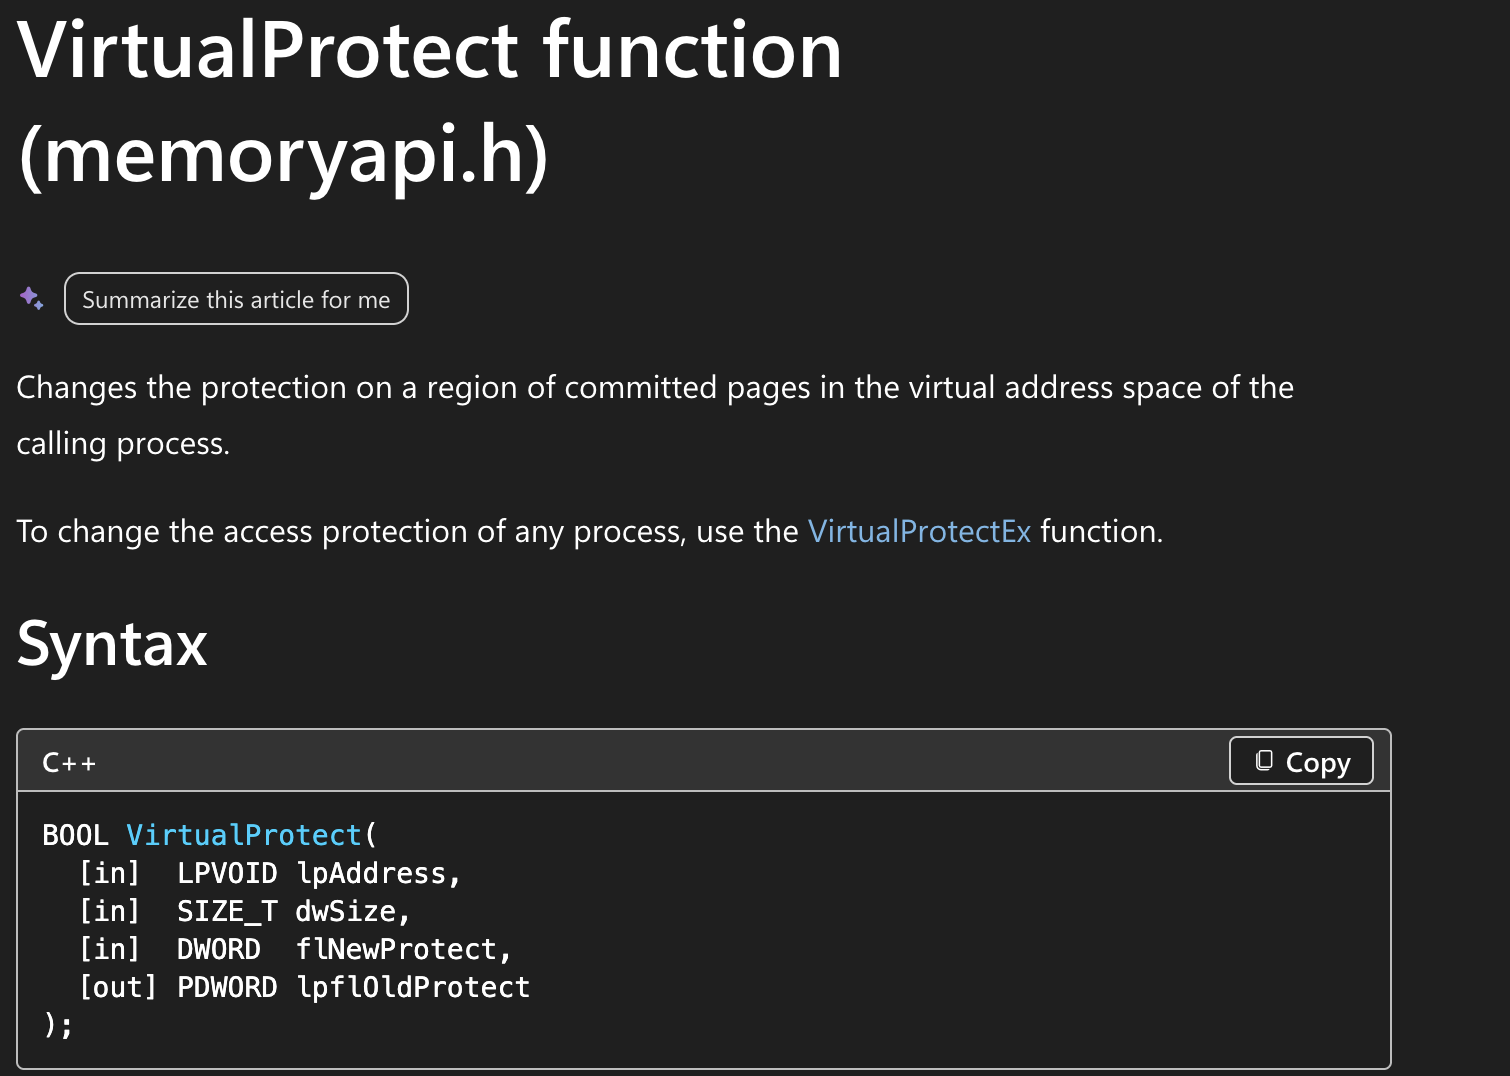The width and height of the screenshot is (1510, 1076).
Task: Click the C++ language label
Action: click(x=69, y=763)
